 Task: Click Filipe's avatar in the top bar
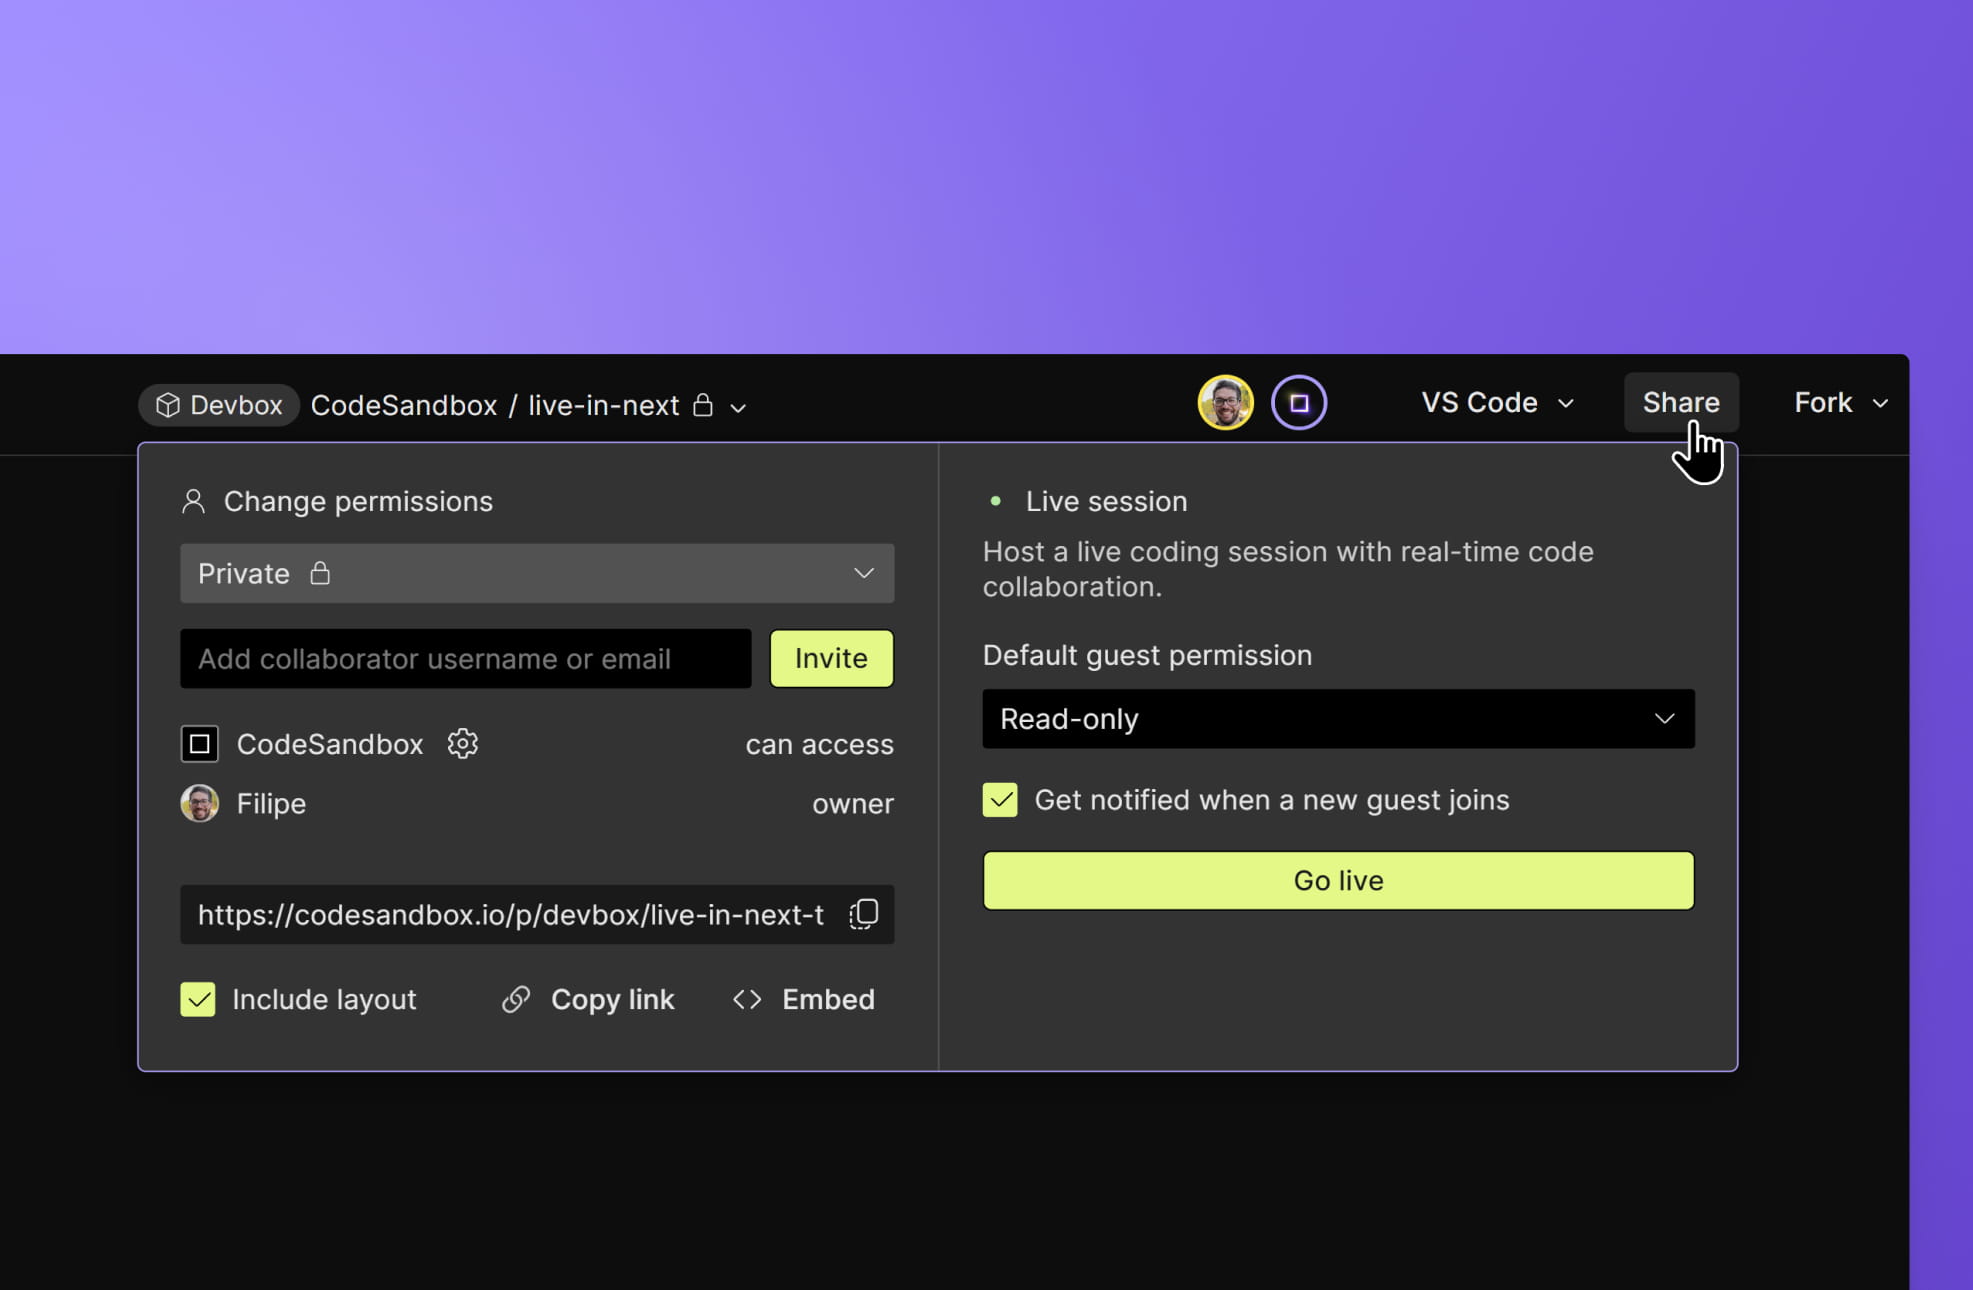(1225, 403)
